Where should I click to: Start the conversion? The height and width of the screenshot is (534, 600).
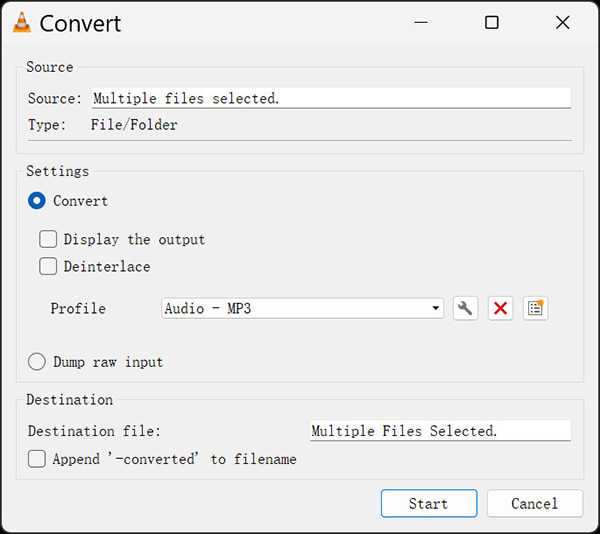[429, 503]
